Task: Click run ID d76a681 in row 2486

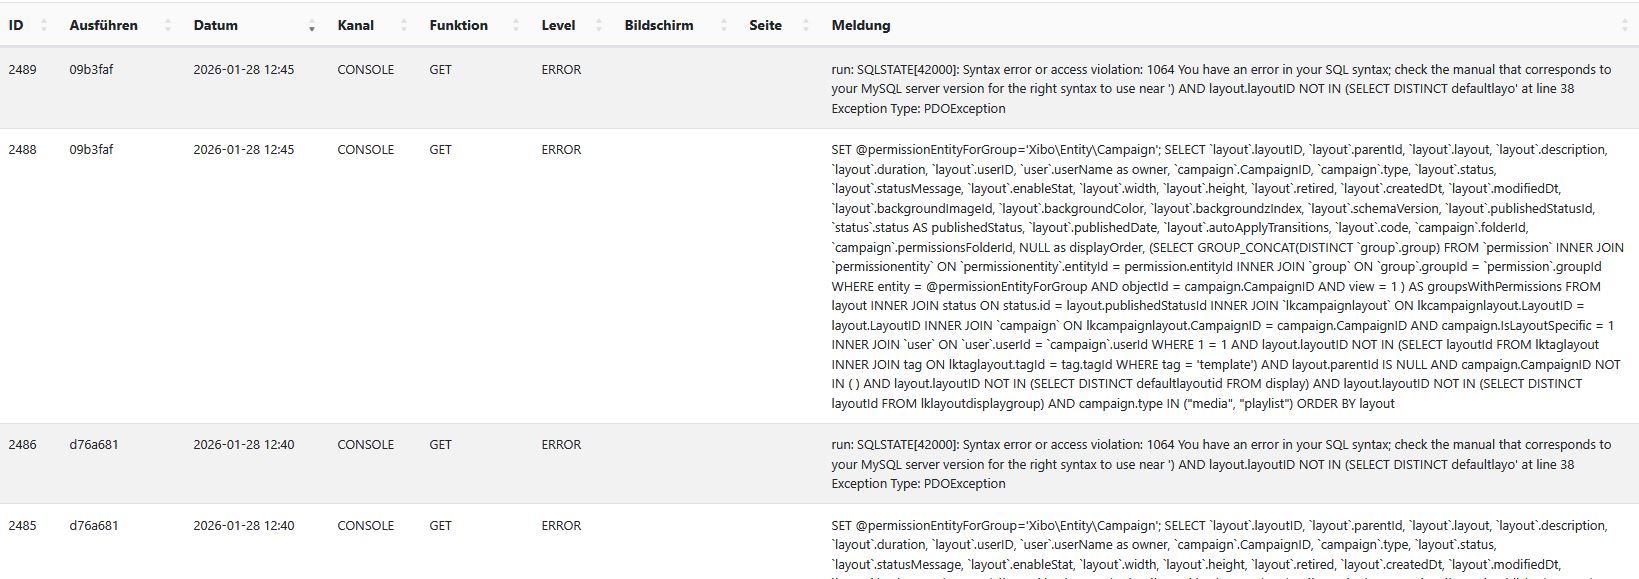Action: coord(94,445)
